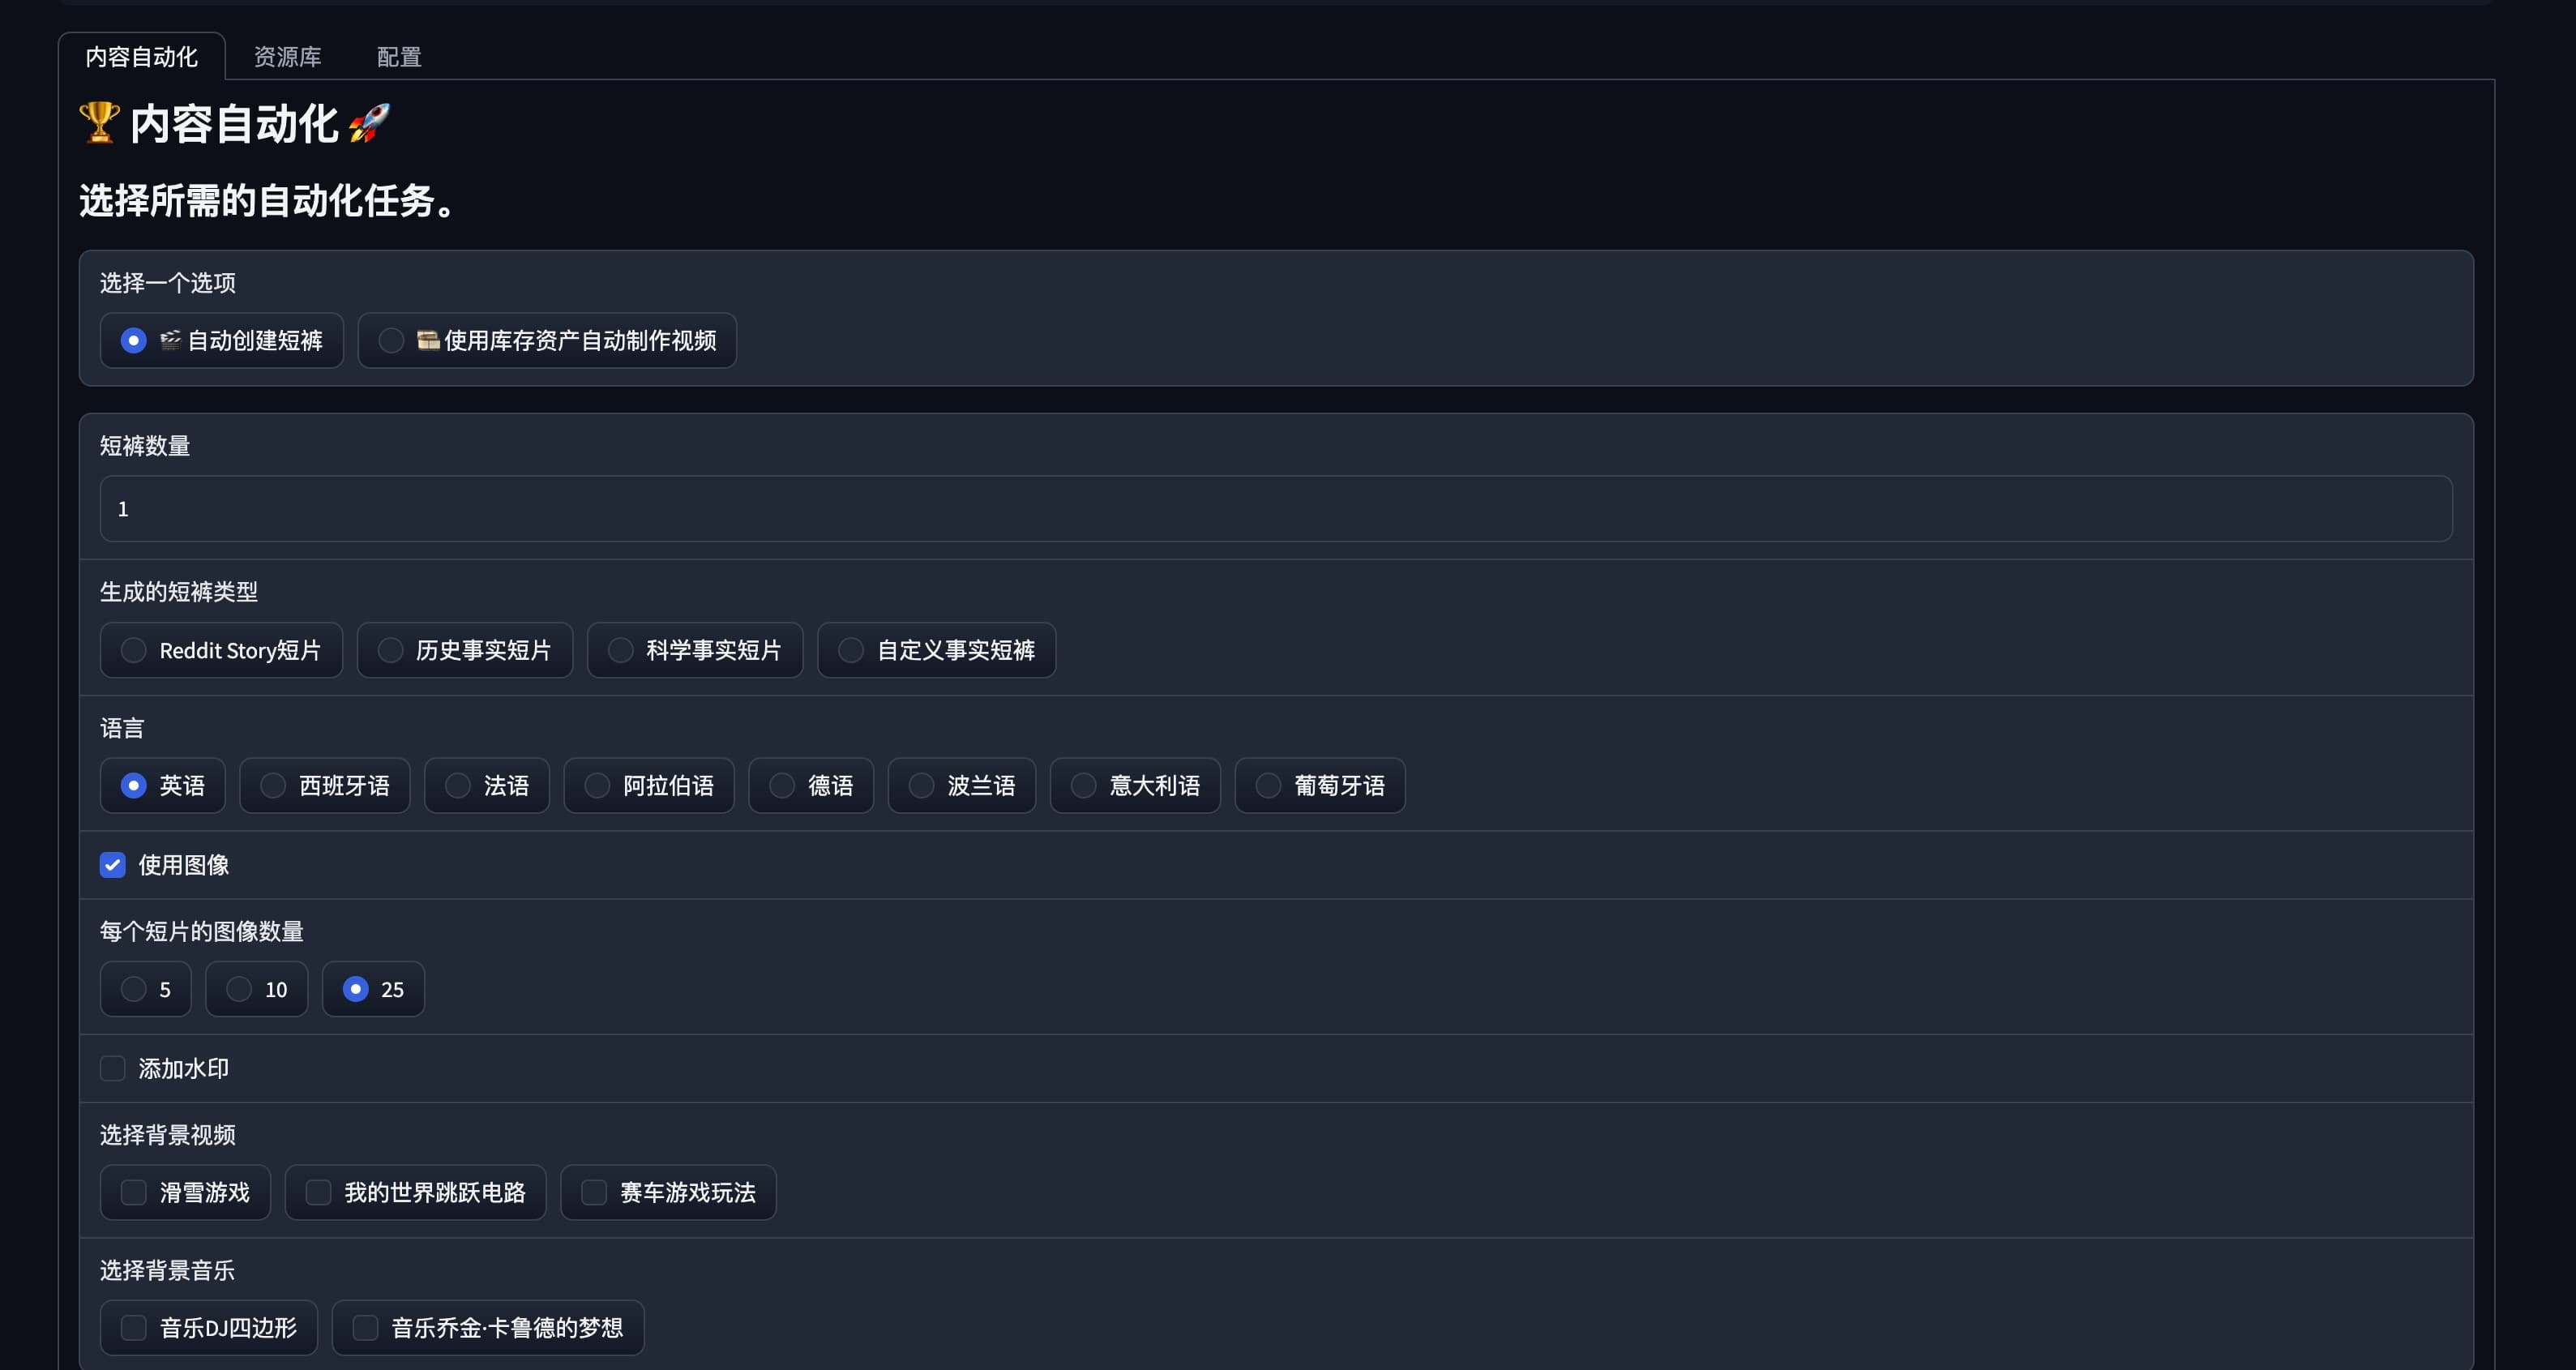Set language to 西班牙语
Image resolution: width=2576 pixels, height=1370 pixels.
pyautogui.click(x=273, y=786)
